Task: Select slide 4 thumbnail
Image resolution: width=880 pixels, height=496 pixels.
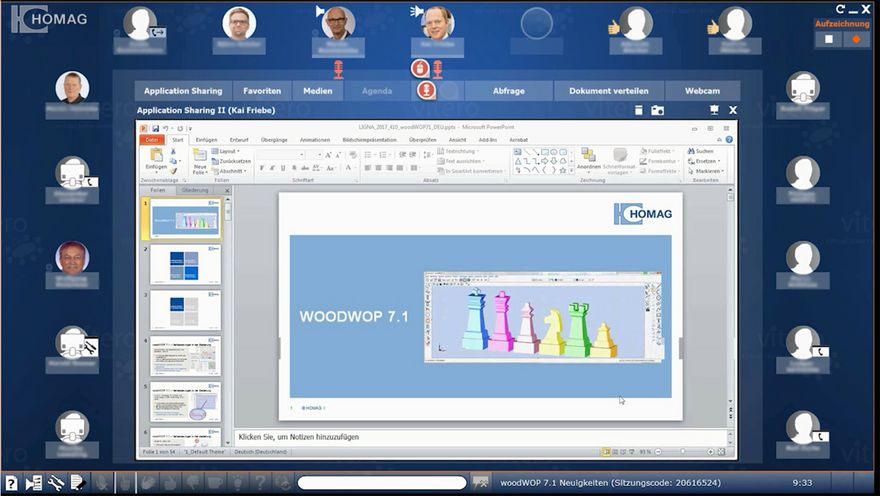Action: (185, 356)
